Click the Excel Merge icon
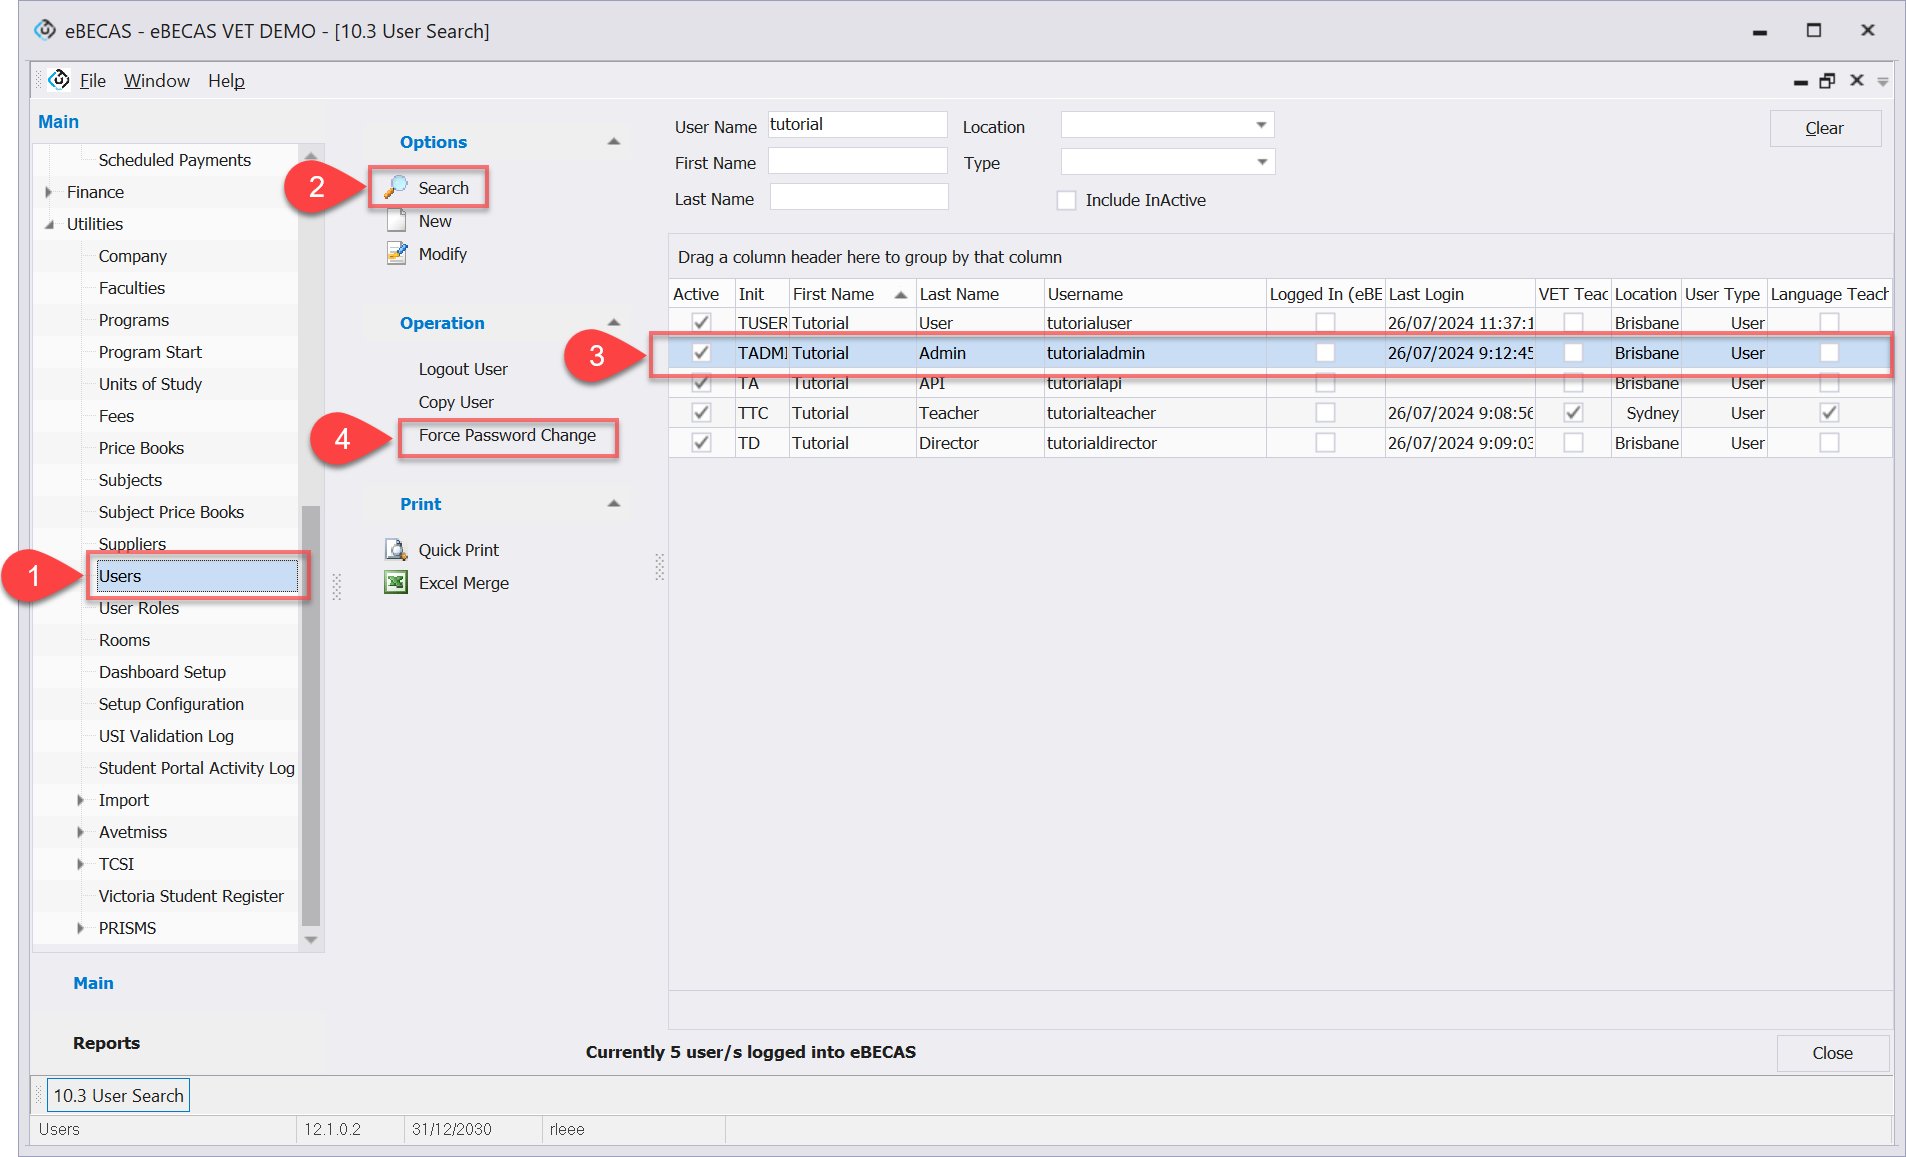This screenshot has width=1906, height=1157. coord(396,583)
